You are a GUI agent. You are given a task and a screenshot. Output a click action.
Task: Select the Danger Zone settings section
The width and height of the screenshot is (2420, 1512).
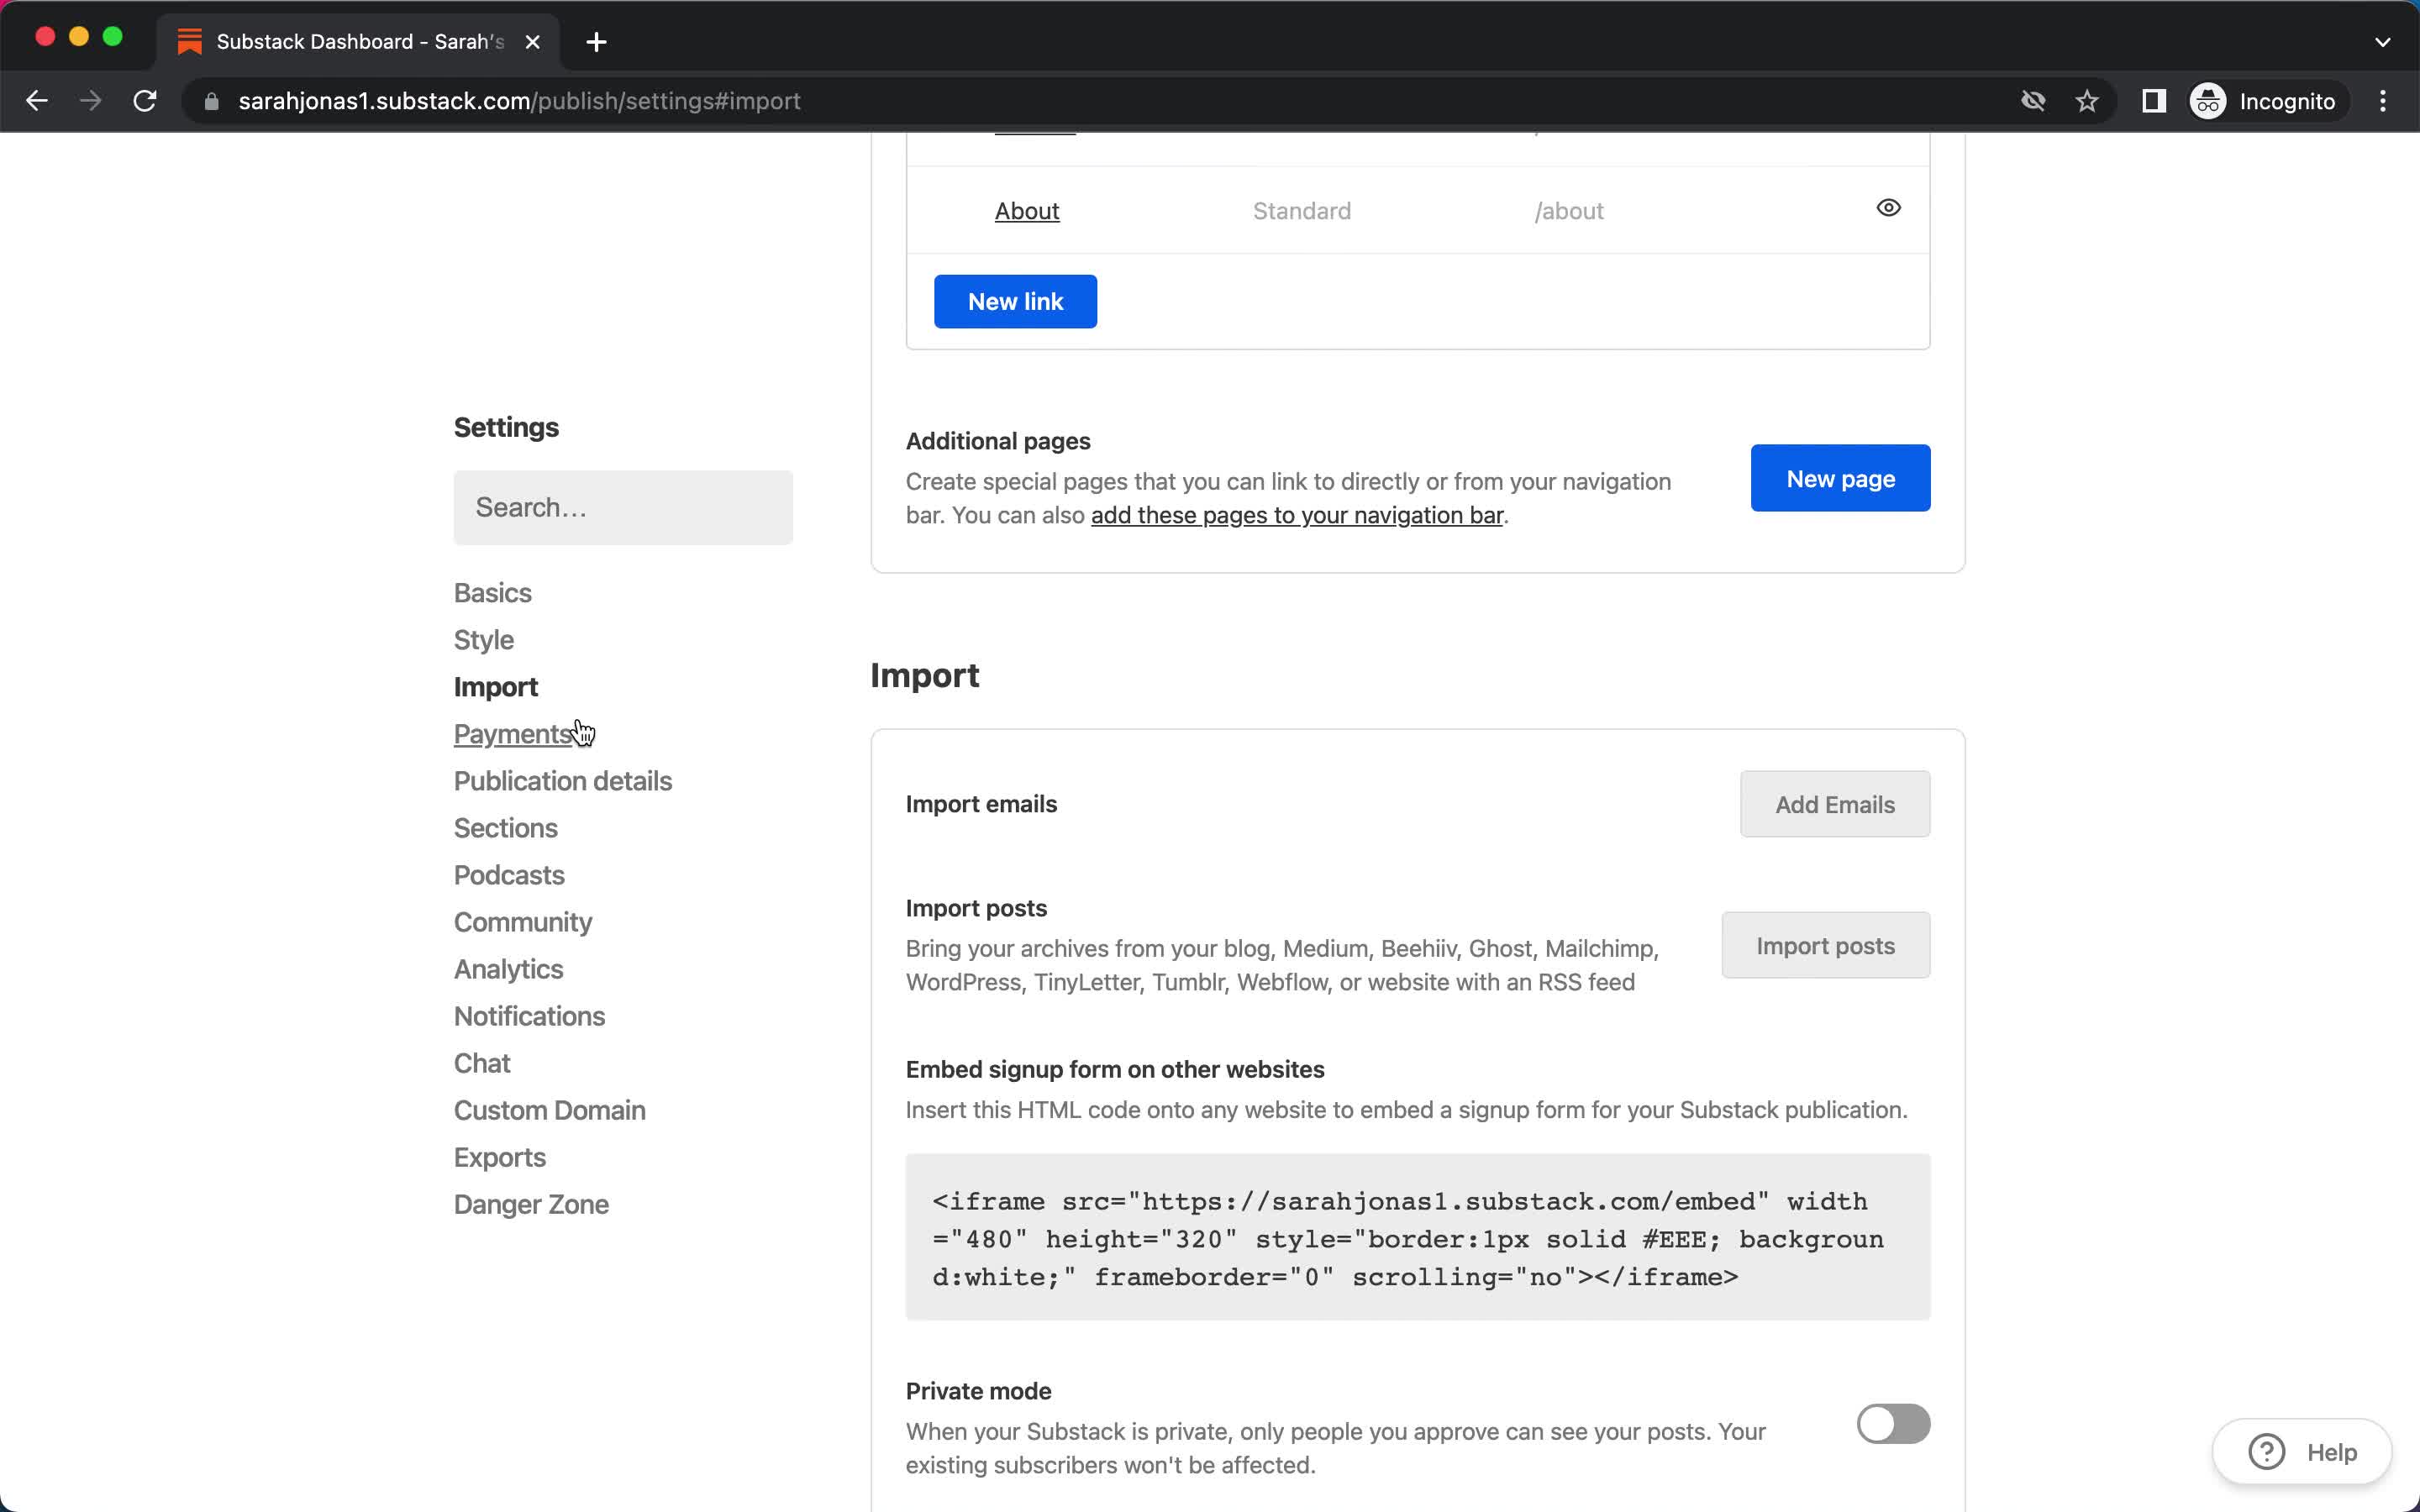coord(531,1204)
